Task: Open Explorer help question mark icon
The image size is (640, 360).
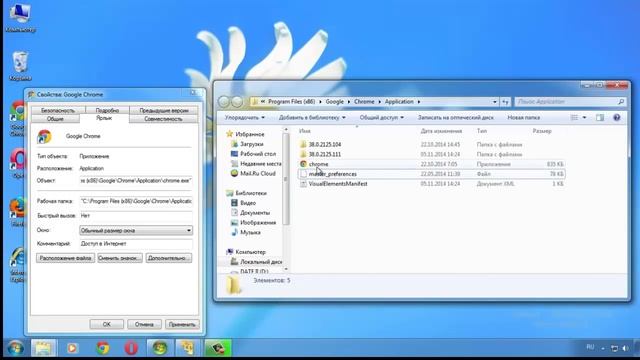Action: point(617,118)
